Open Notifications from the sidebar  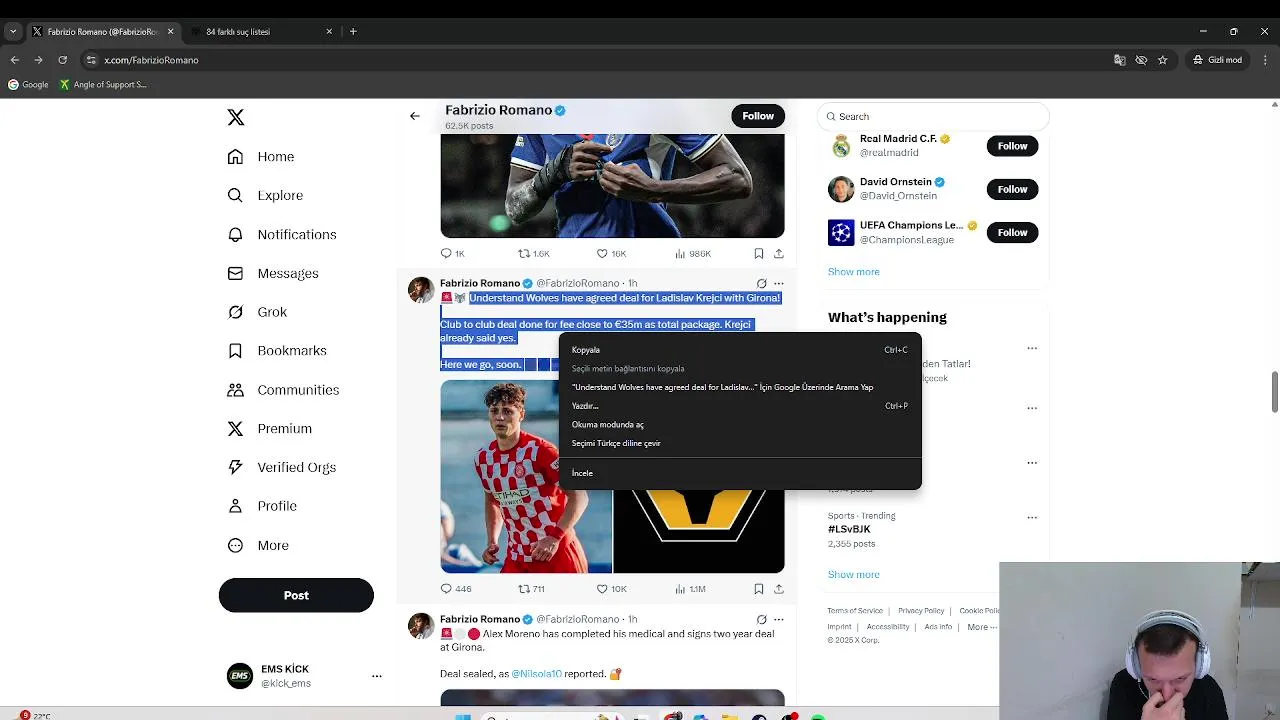coord(282,235)
